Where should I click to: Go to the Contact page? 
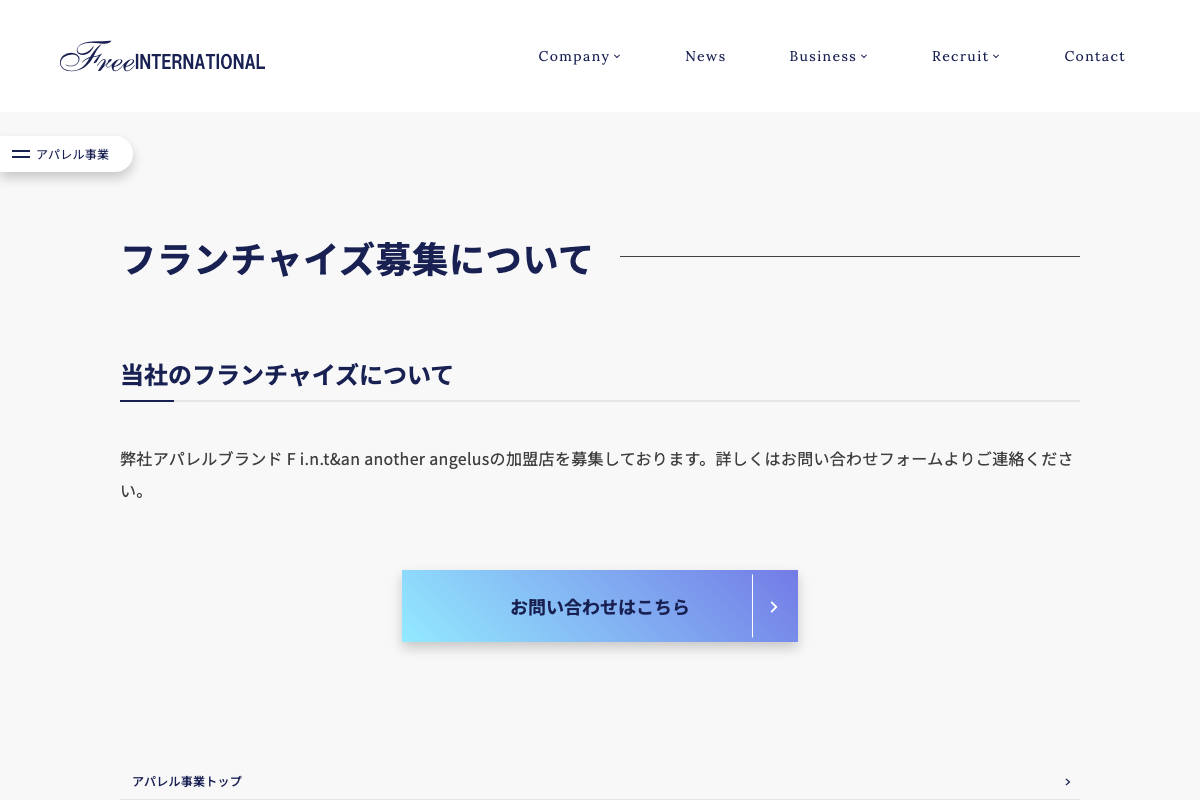pos(1095,56)
